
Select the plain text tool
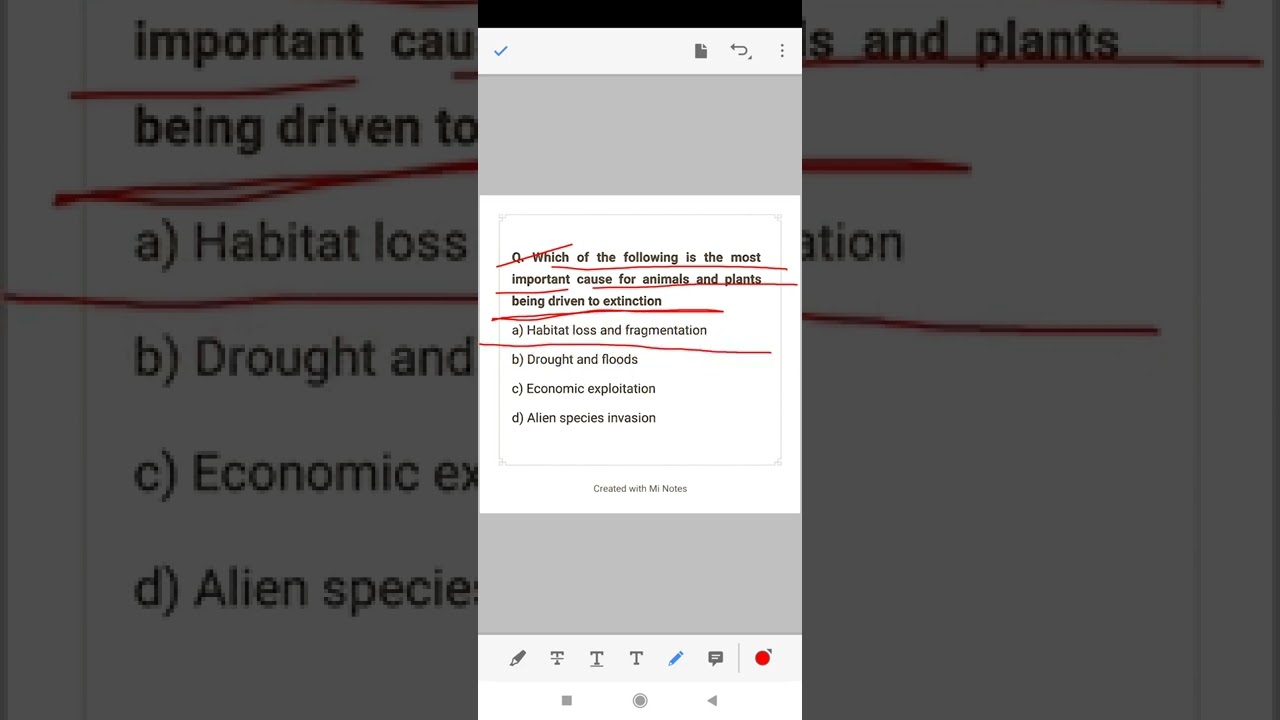pos(636,658)
